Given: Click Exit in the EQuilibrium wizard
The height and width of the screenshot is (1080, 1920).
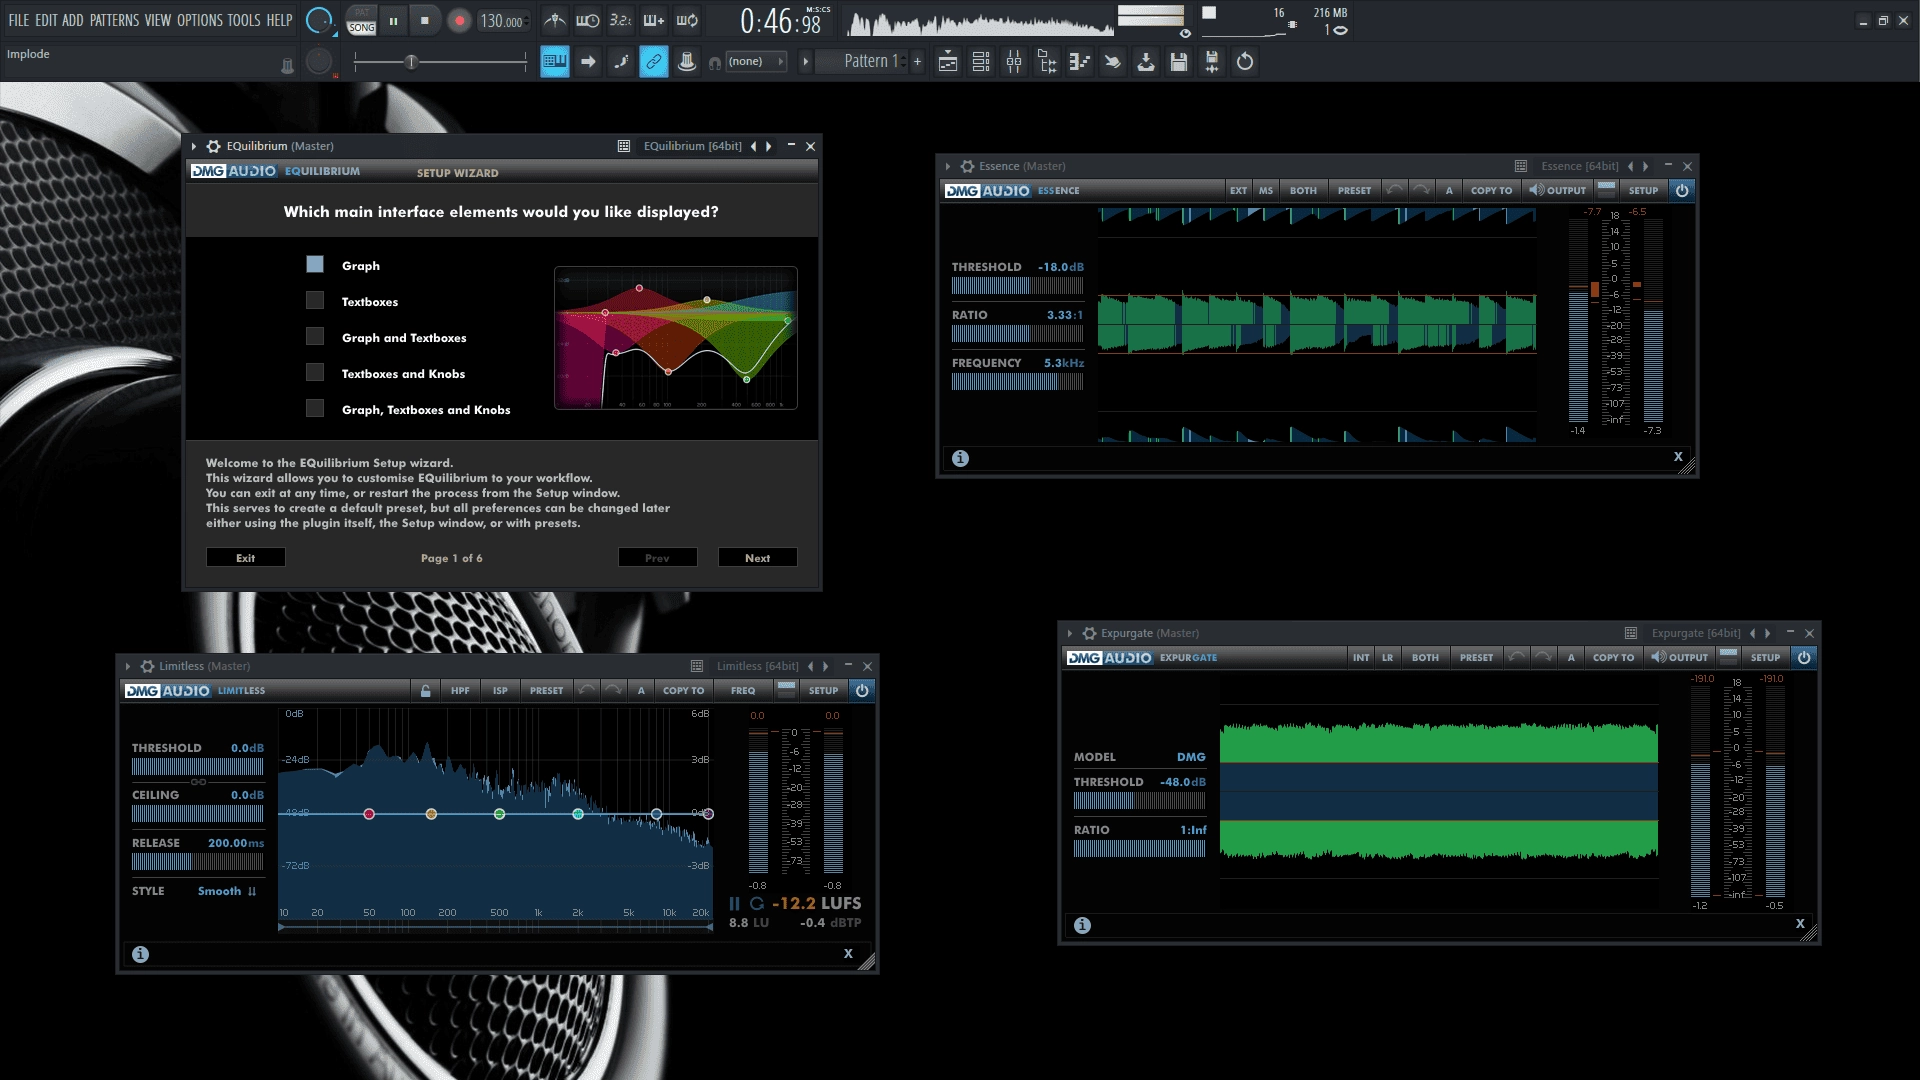Looking at the screenshot, I should click(x=245, y=557).
